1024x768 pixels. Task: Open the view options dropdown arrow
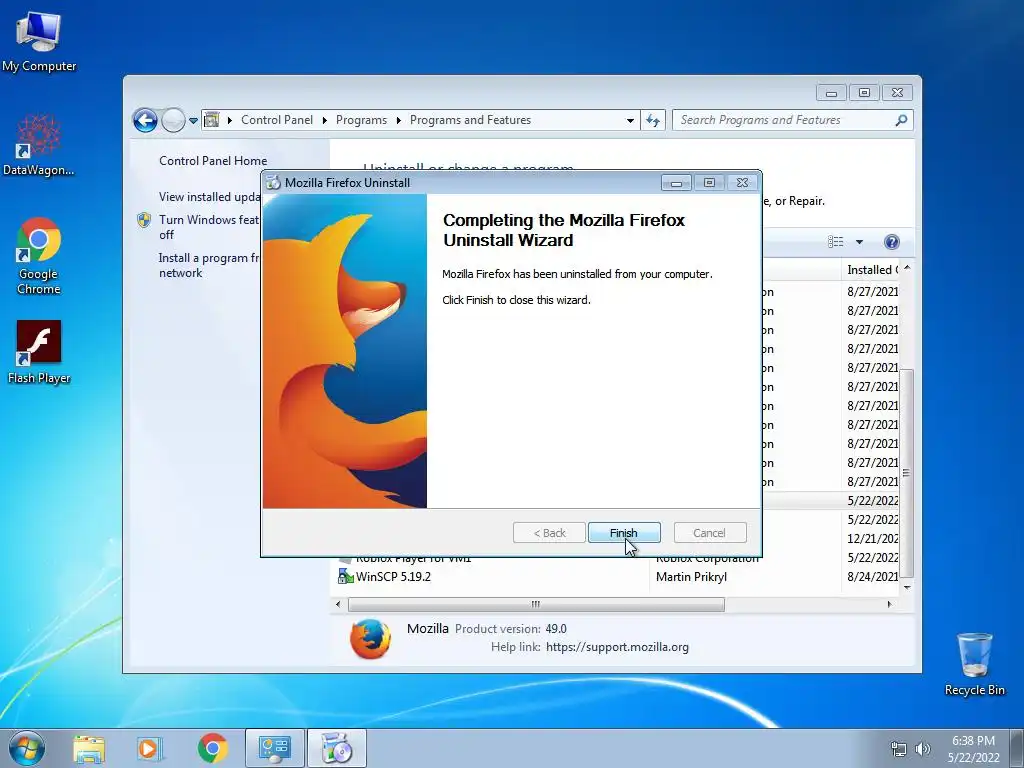tap(859, 242)
